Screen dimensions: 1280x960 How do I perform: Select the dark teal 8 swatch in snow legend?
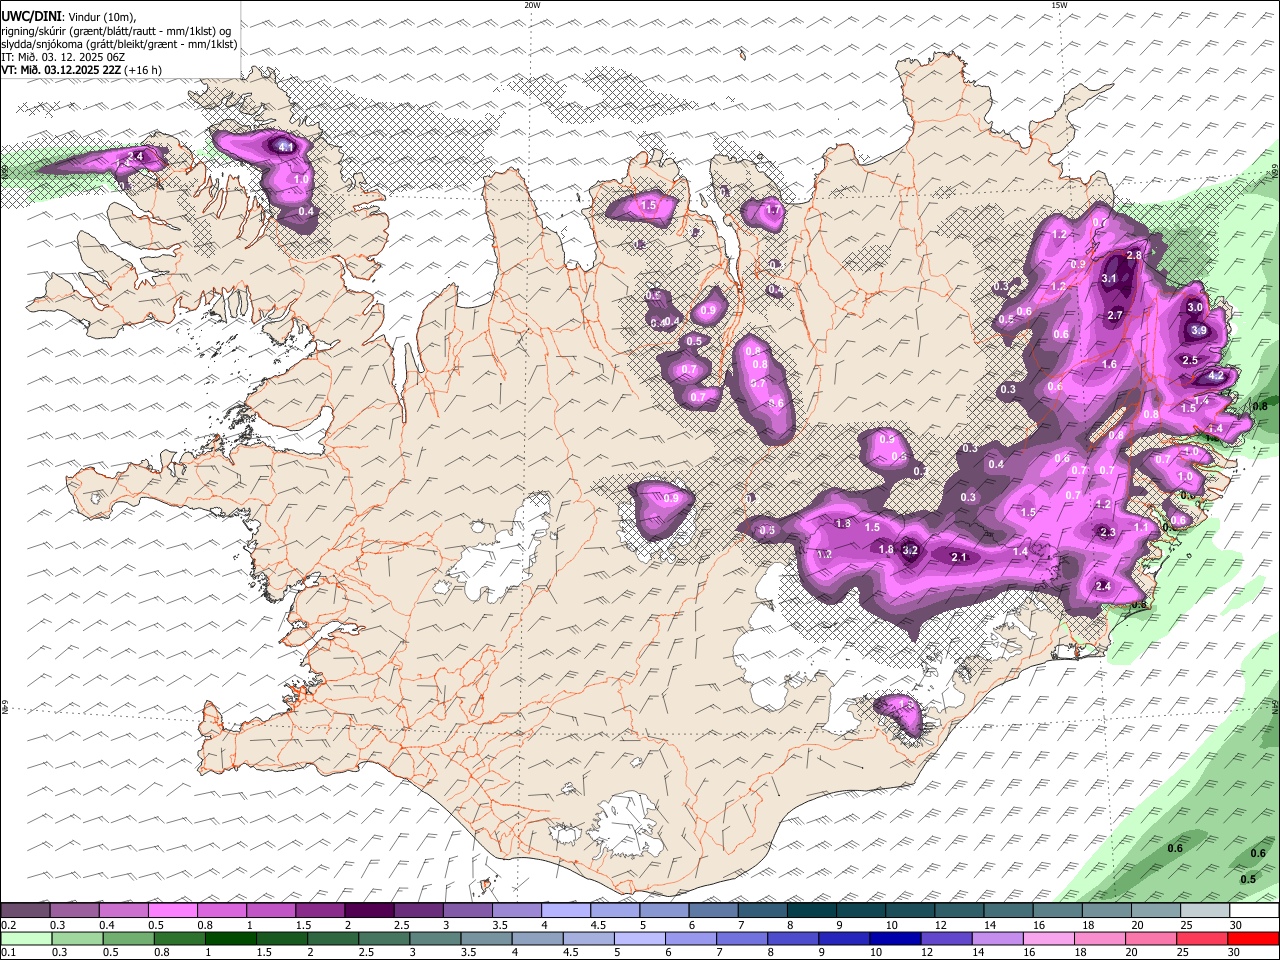812,911
